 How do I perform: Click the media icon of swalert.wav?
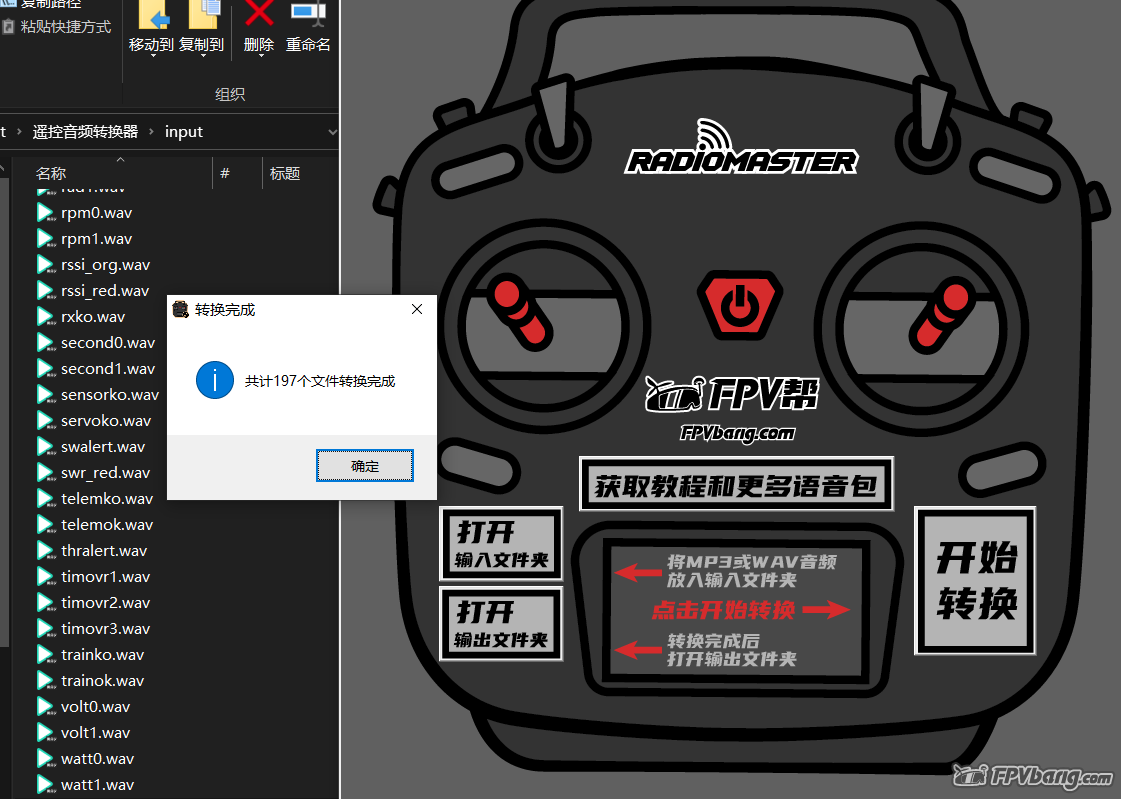pos(46,447)
